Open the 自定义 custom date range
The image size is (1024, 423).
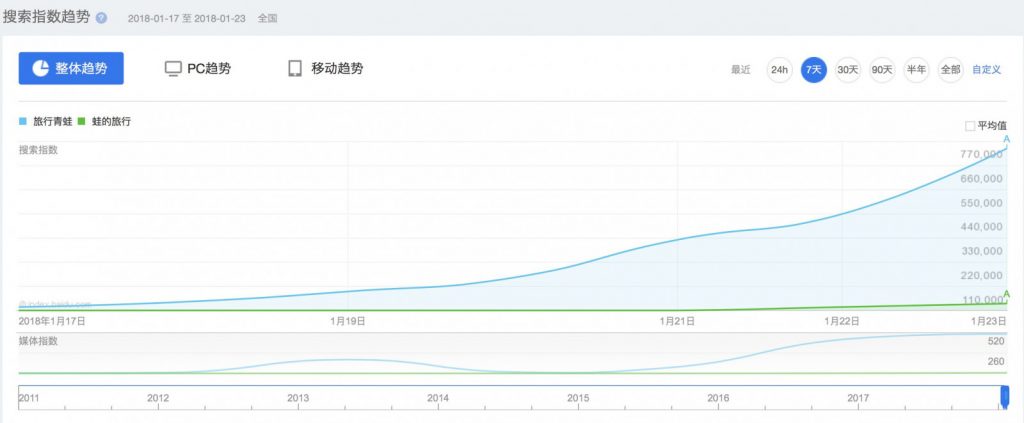(987, 70)
